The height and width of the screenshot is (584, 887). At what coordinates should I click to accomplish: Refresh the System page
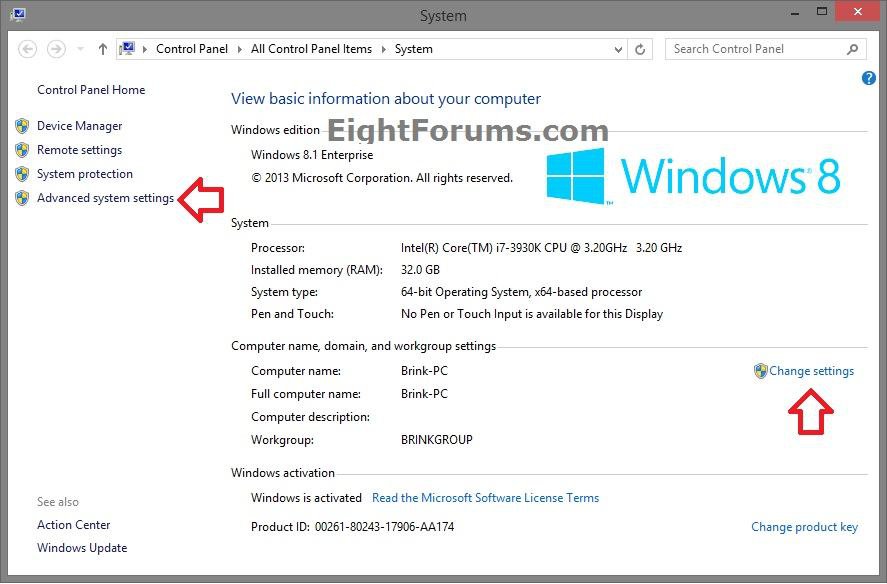(640, 50)
